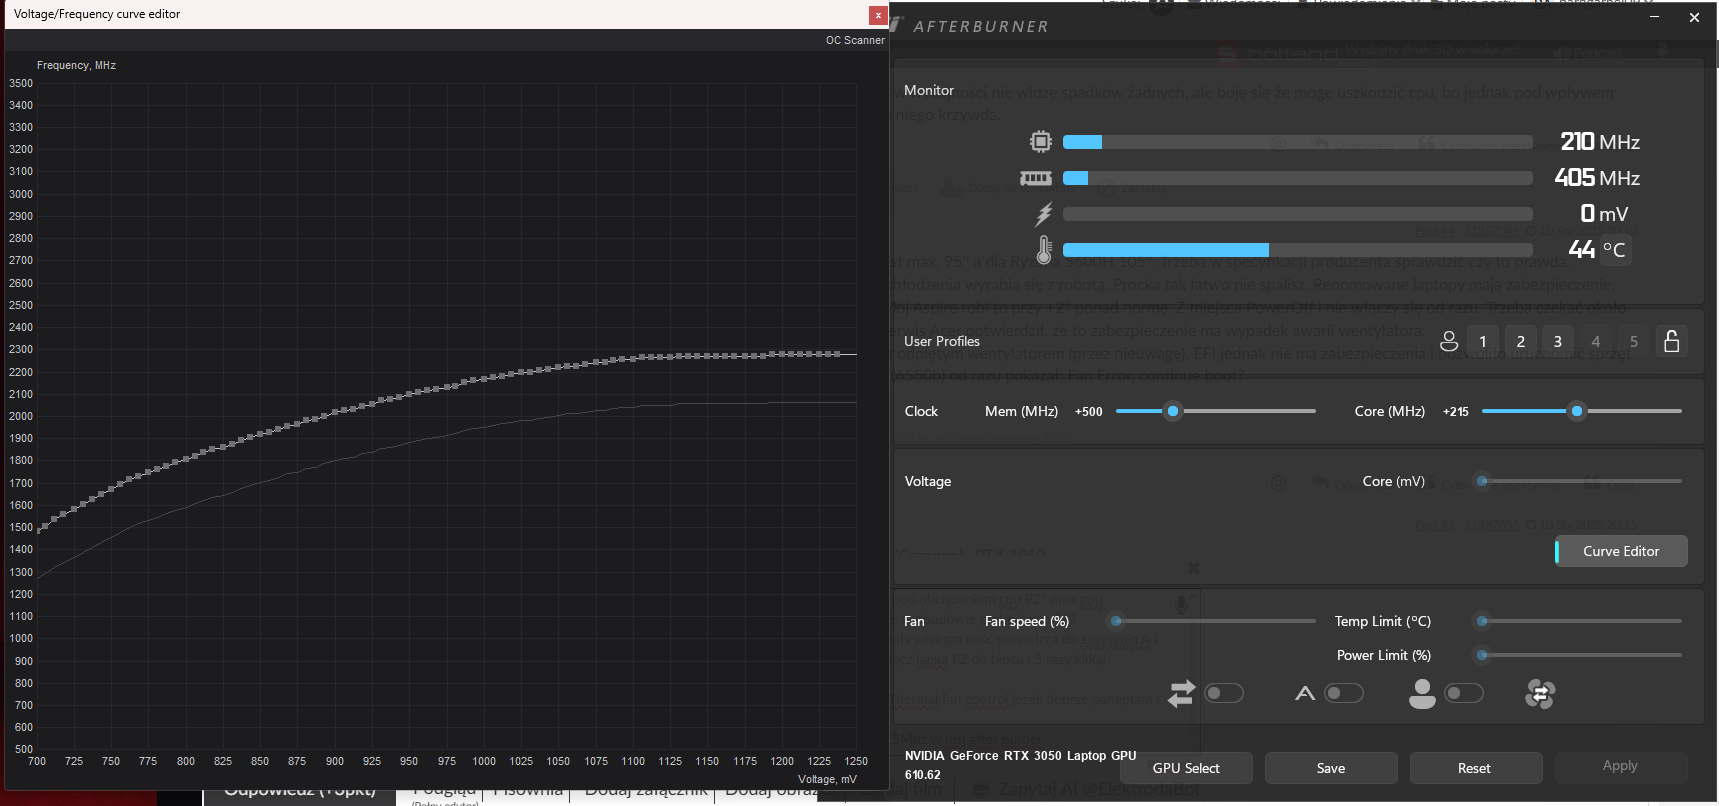
Task: Click the driver version 610.62 text
Action: (923, 775)
